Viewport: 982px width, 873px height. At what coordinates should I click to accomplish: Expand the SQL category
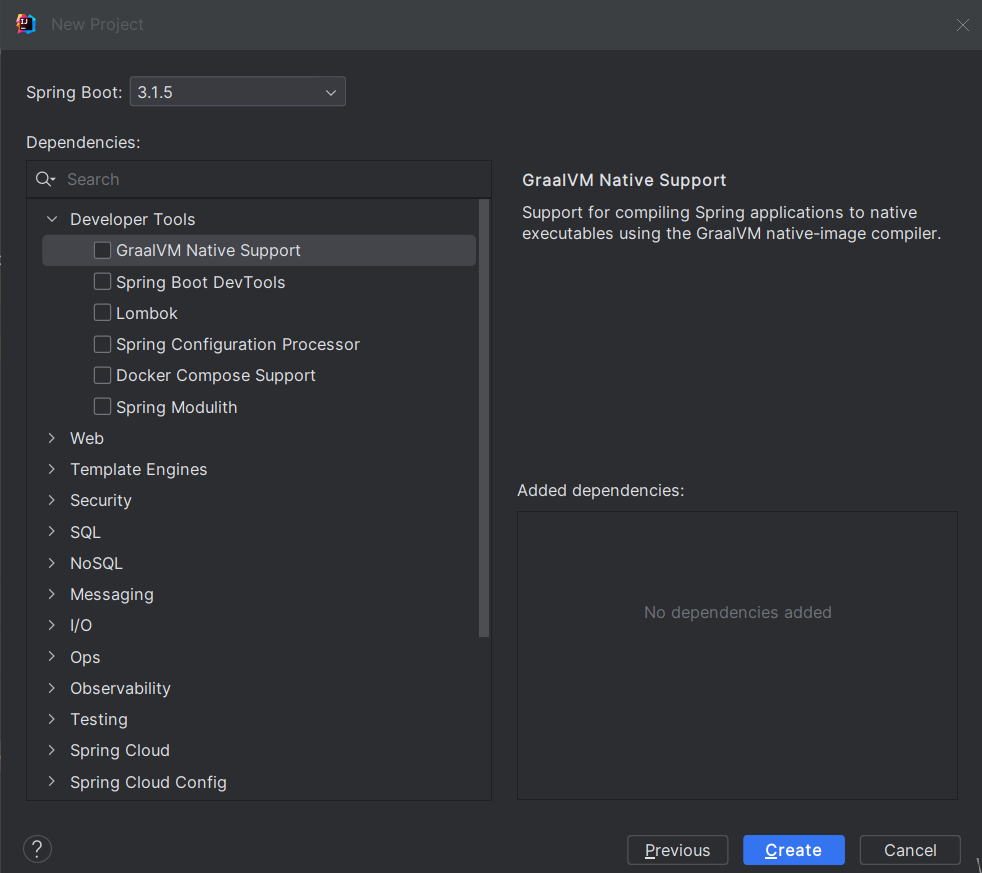[x=52, y=531]
